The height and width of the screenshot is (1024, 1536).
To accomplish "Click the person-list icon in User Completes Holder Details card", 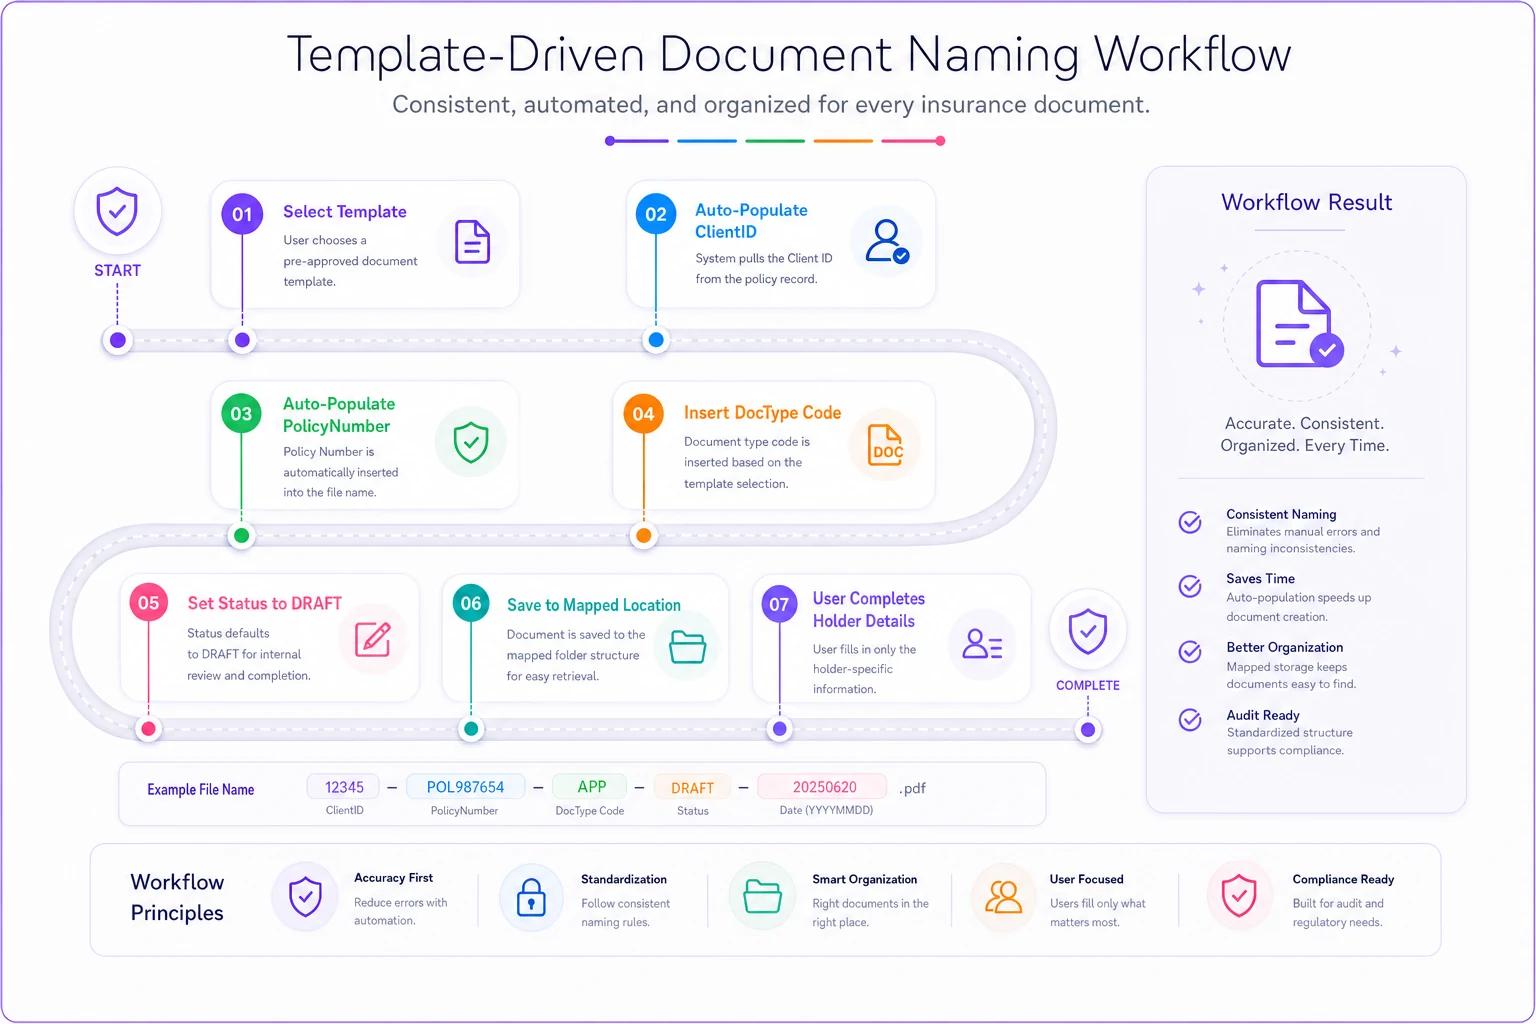I will [982, 644].
